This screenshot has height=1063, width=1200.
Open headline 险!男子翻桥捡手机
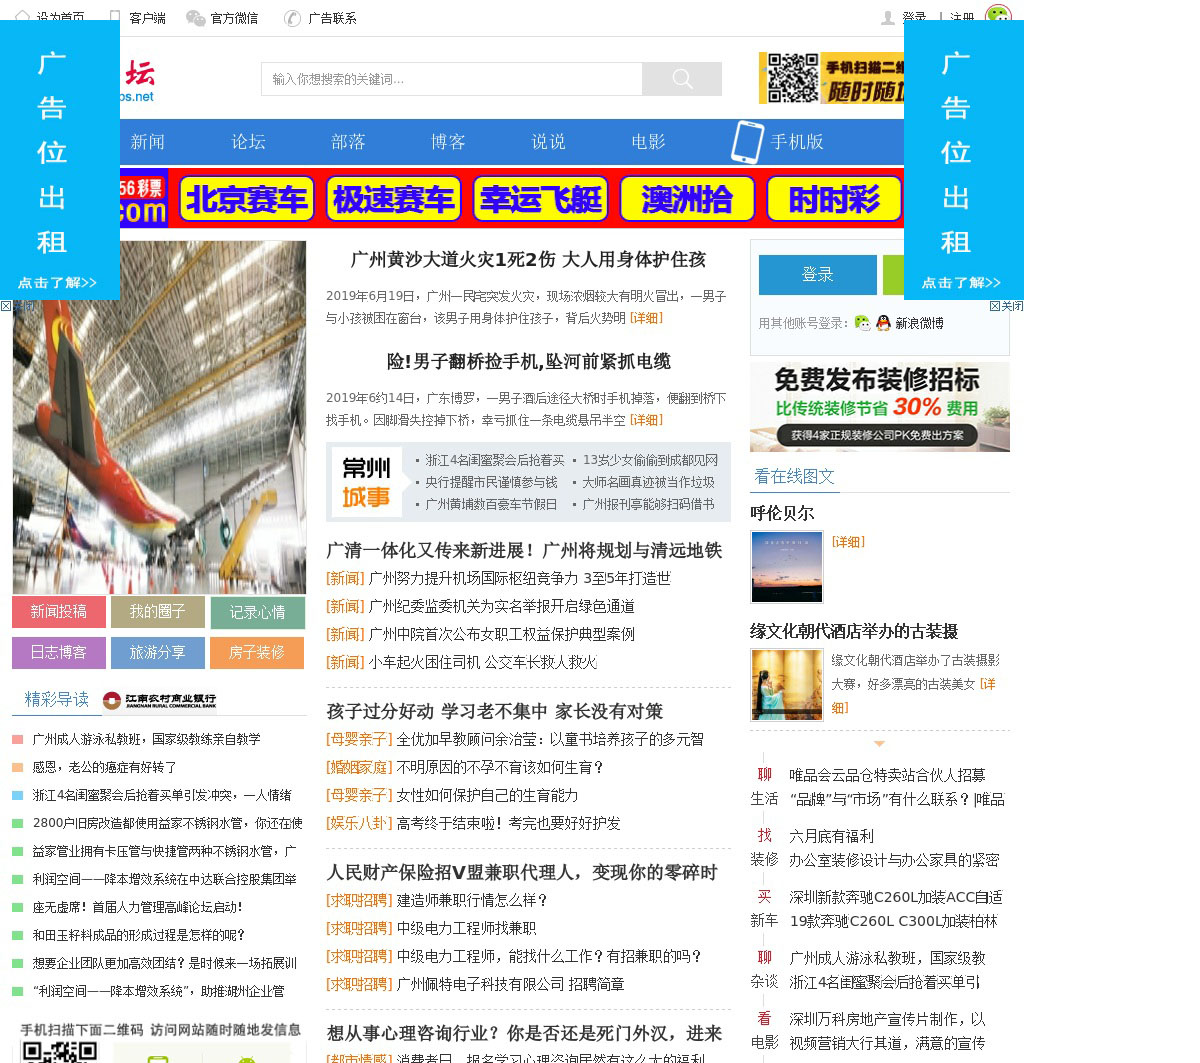528,362
